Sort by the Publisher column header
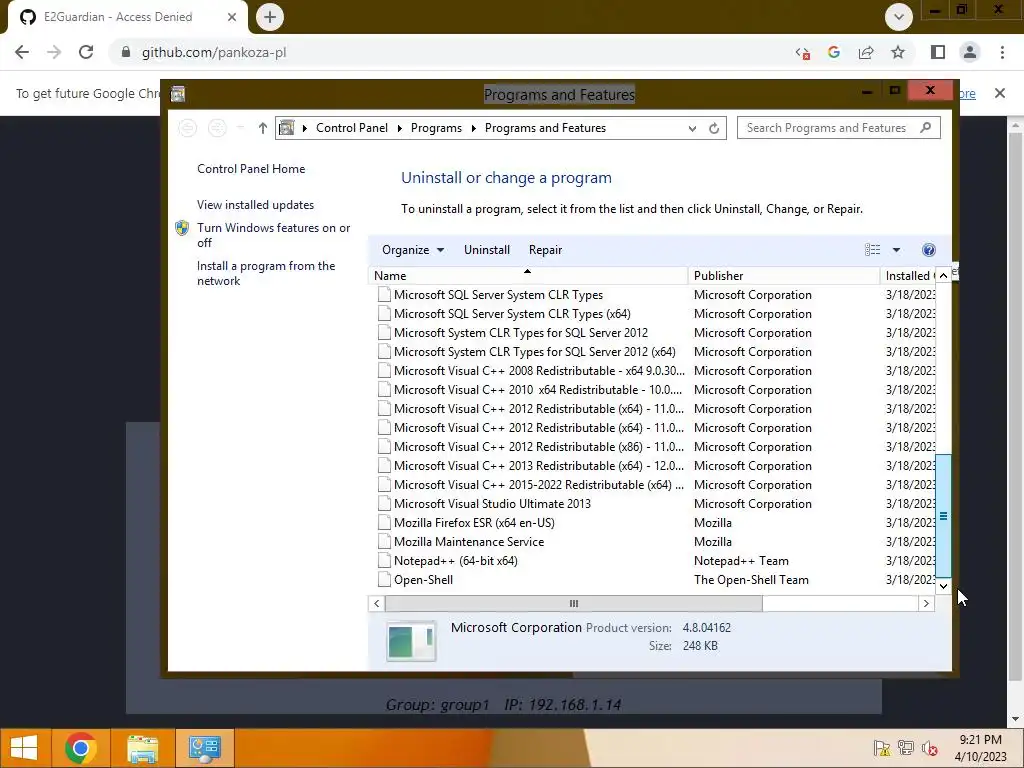Viewport: 1024px width, 768px height. coord(784,276)
